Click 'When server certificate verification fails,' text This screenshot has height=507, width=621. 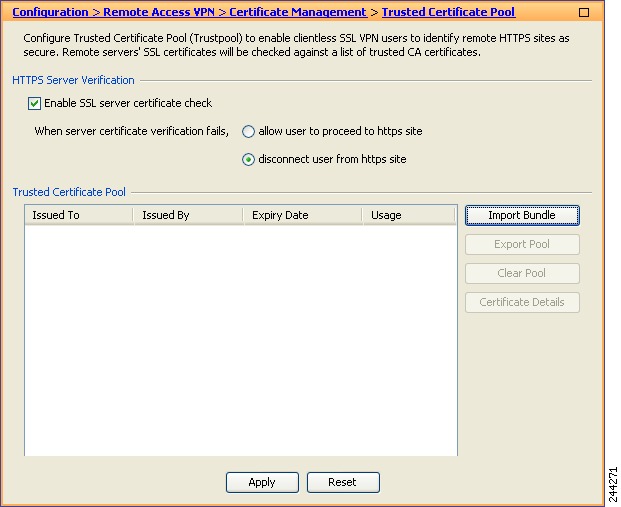(x=131, y=132)
